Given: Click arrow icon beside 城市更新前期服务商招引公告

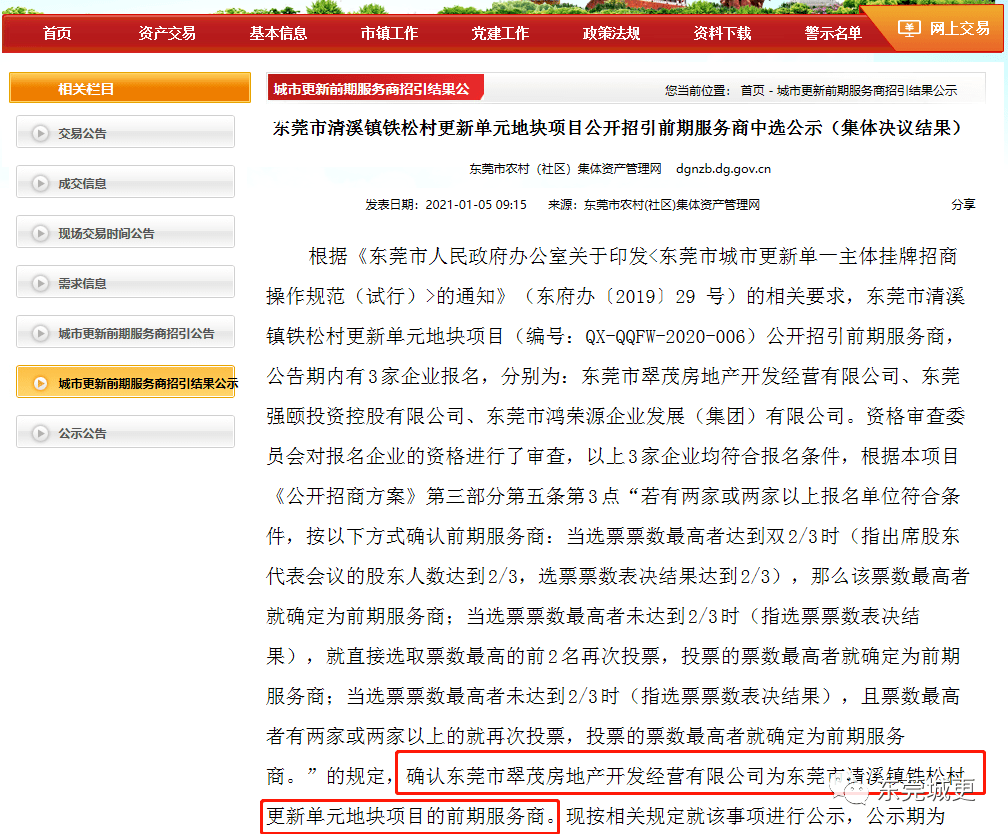Looking at the screenshot, I should (40, 333).
